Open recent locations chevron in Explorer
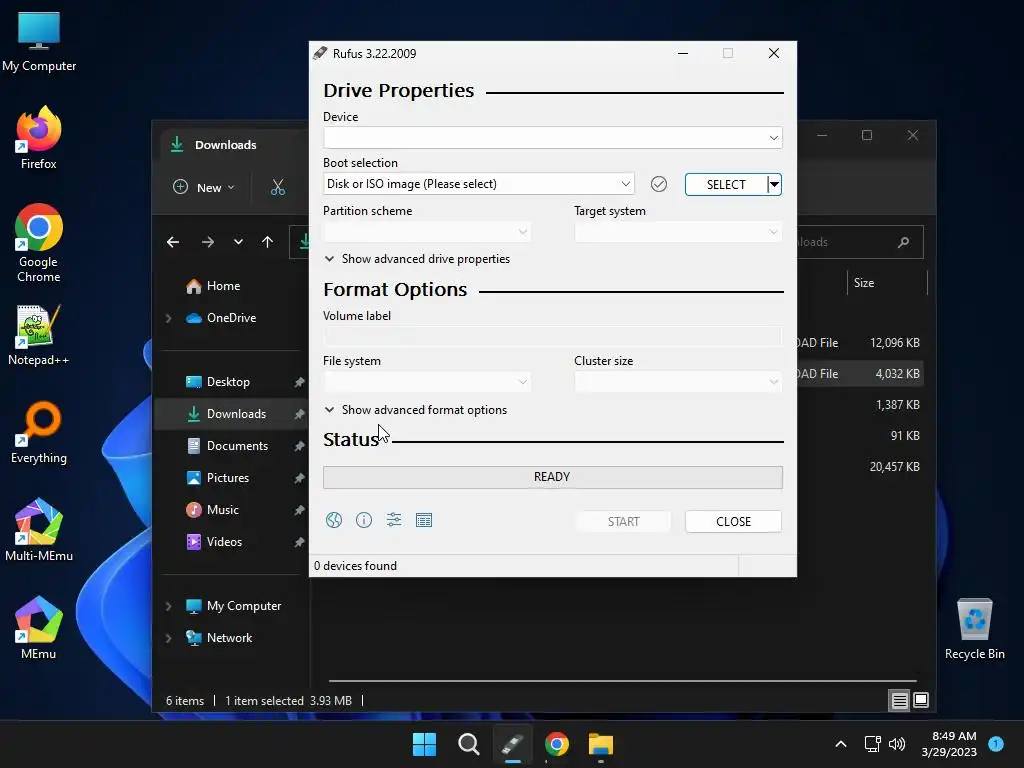The height and width of the screenshot is (768, 1024). pos(238,242)
